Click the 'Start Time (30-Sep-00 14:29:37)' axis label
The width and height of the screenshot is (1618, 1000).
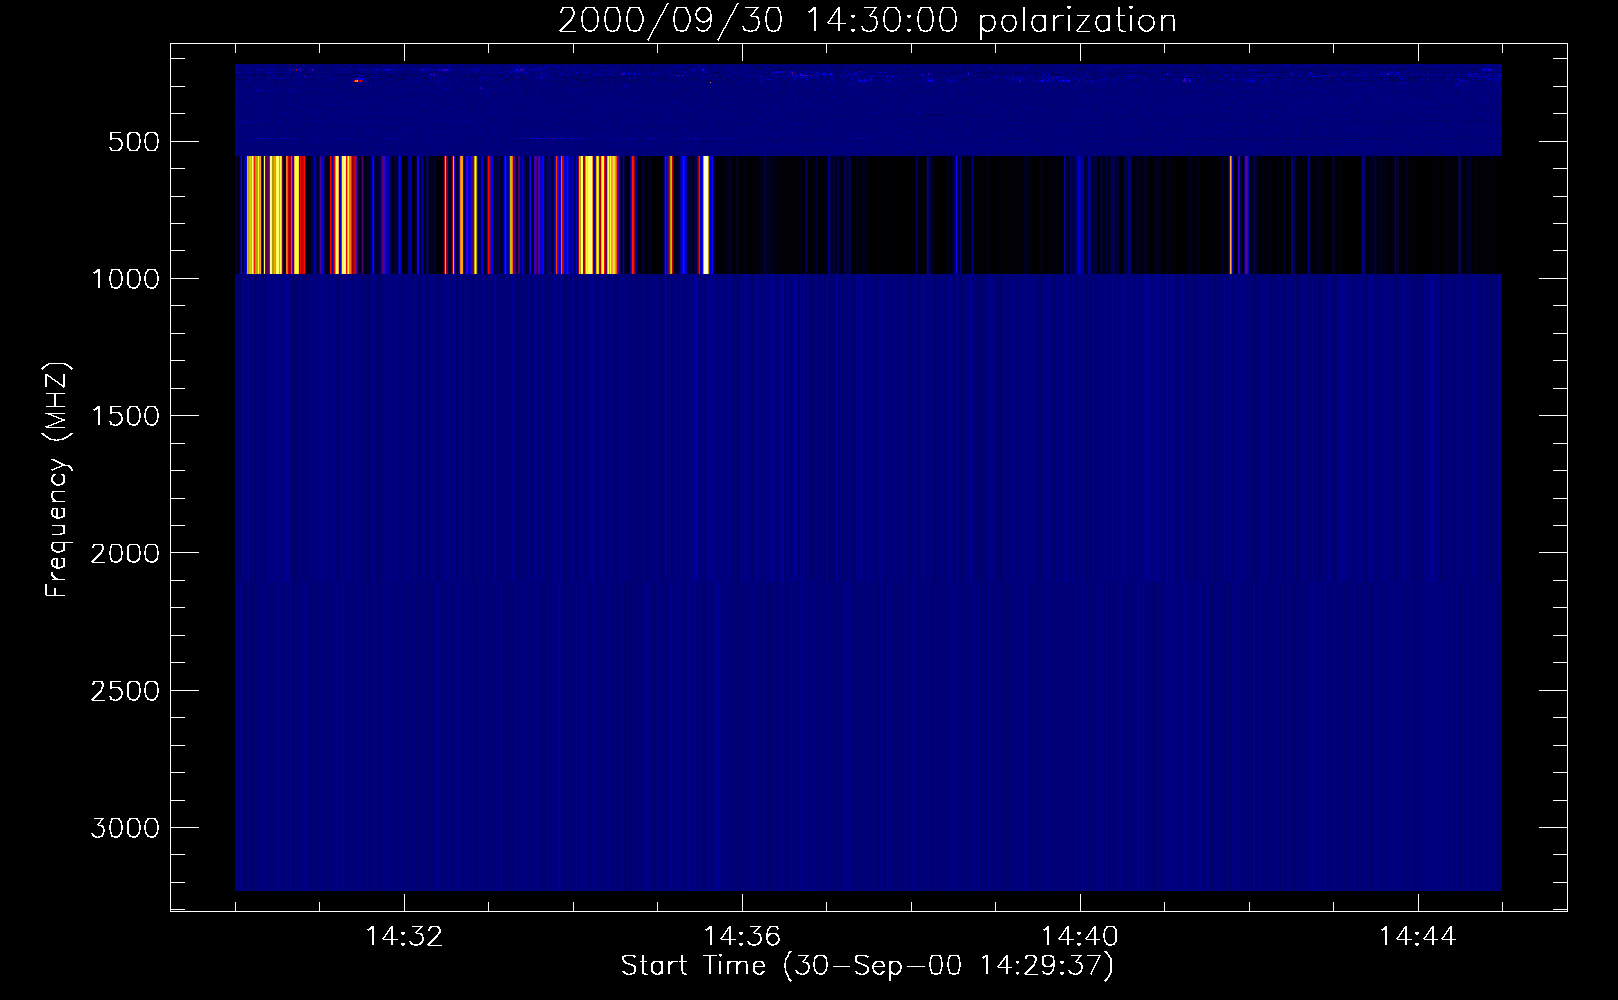[867, 966]
